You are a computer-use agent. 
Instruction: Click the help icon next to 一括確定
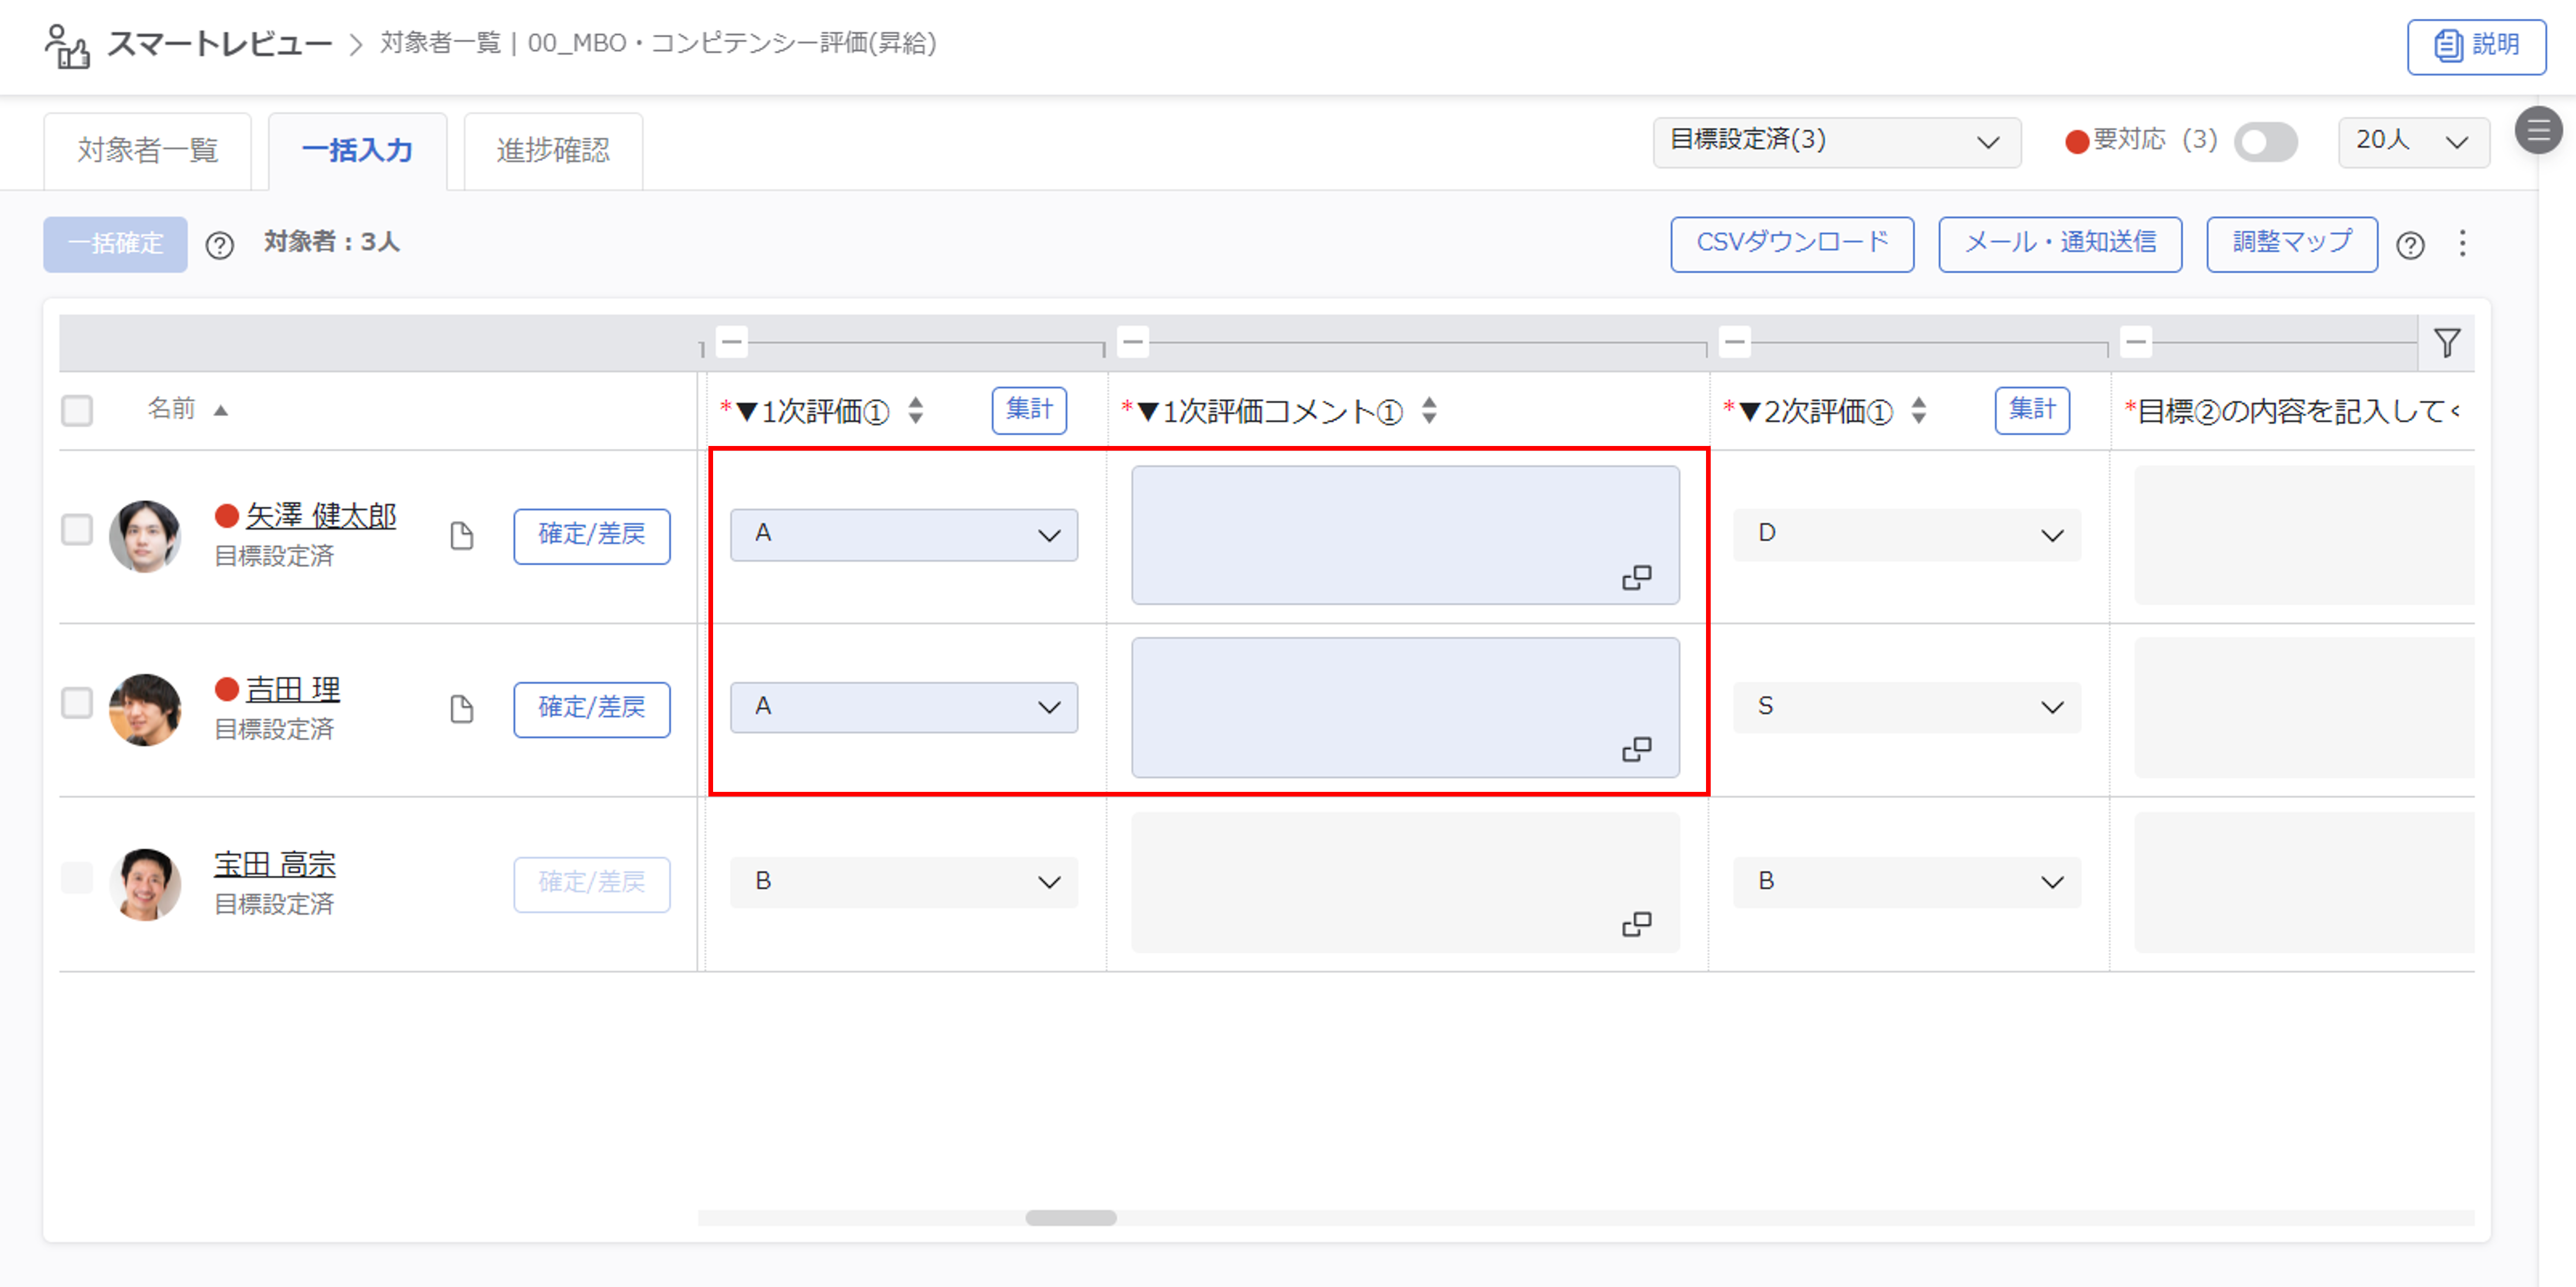tap(219, 245)
